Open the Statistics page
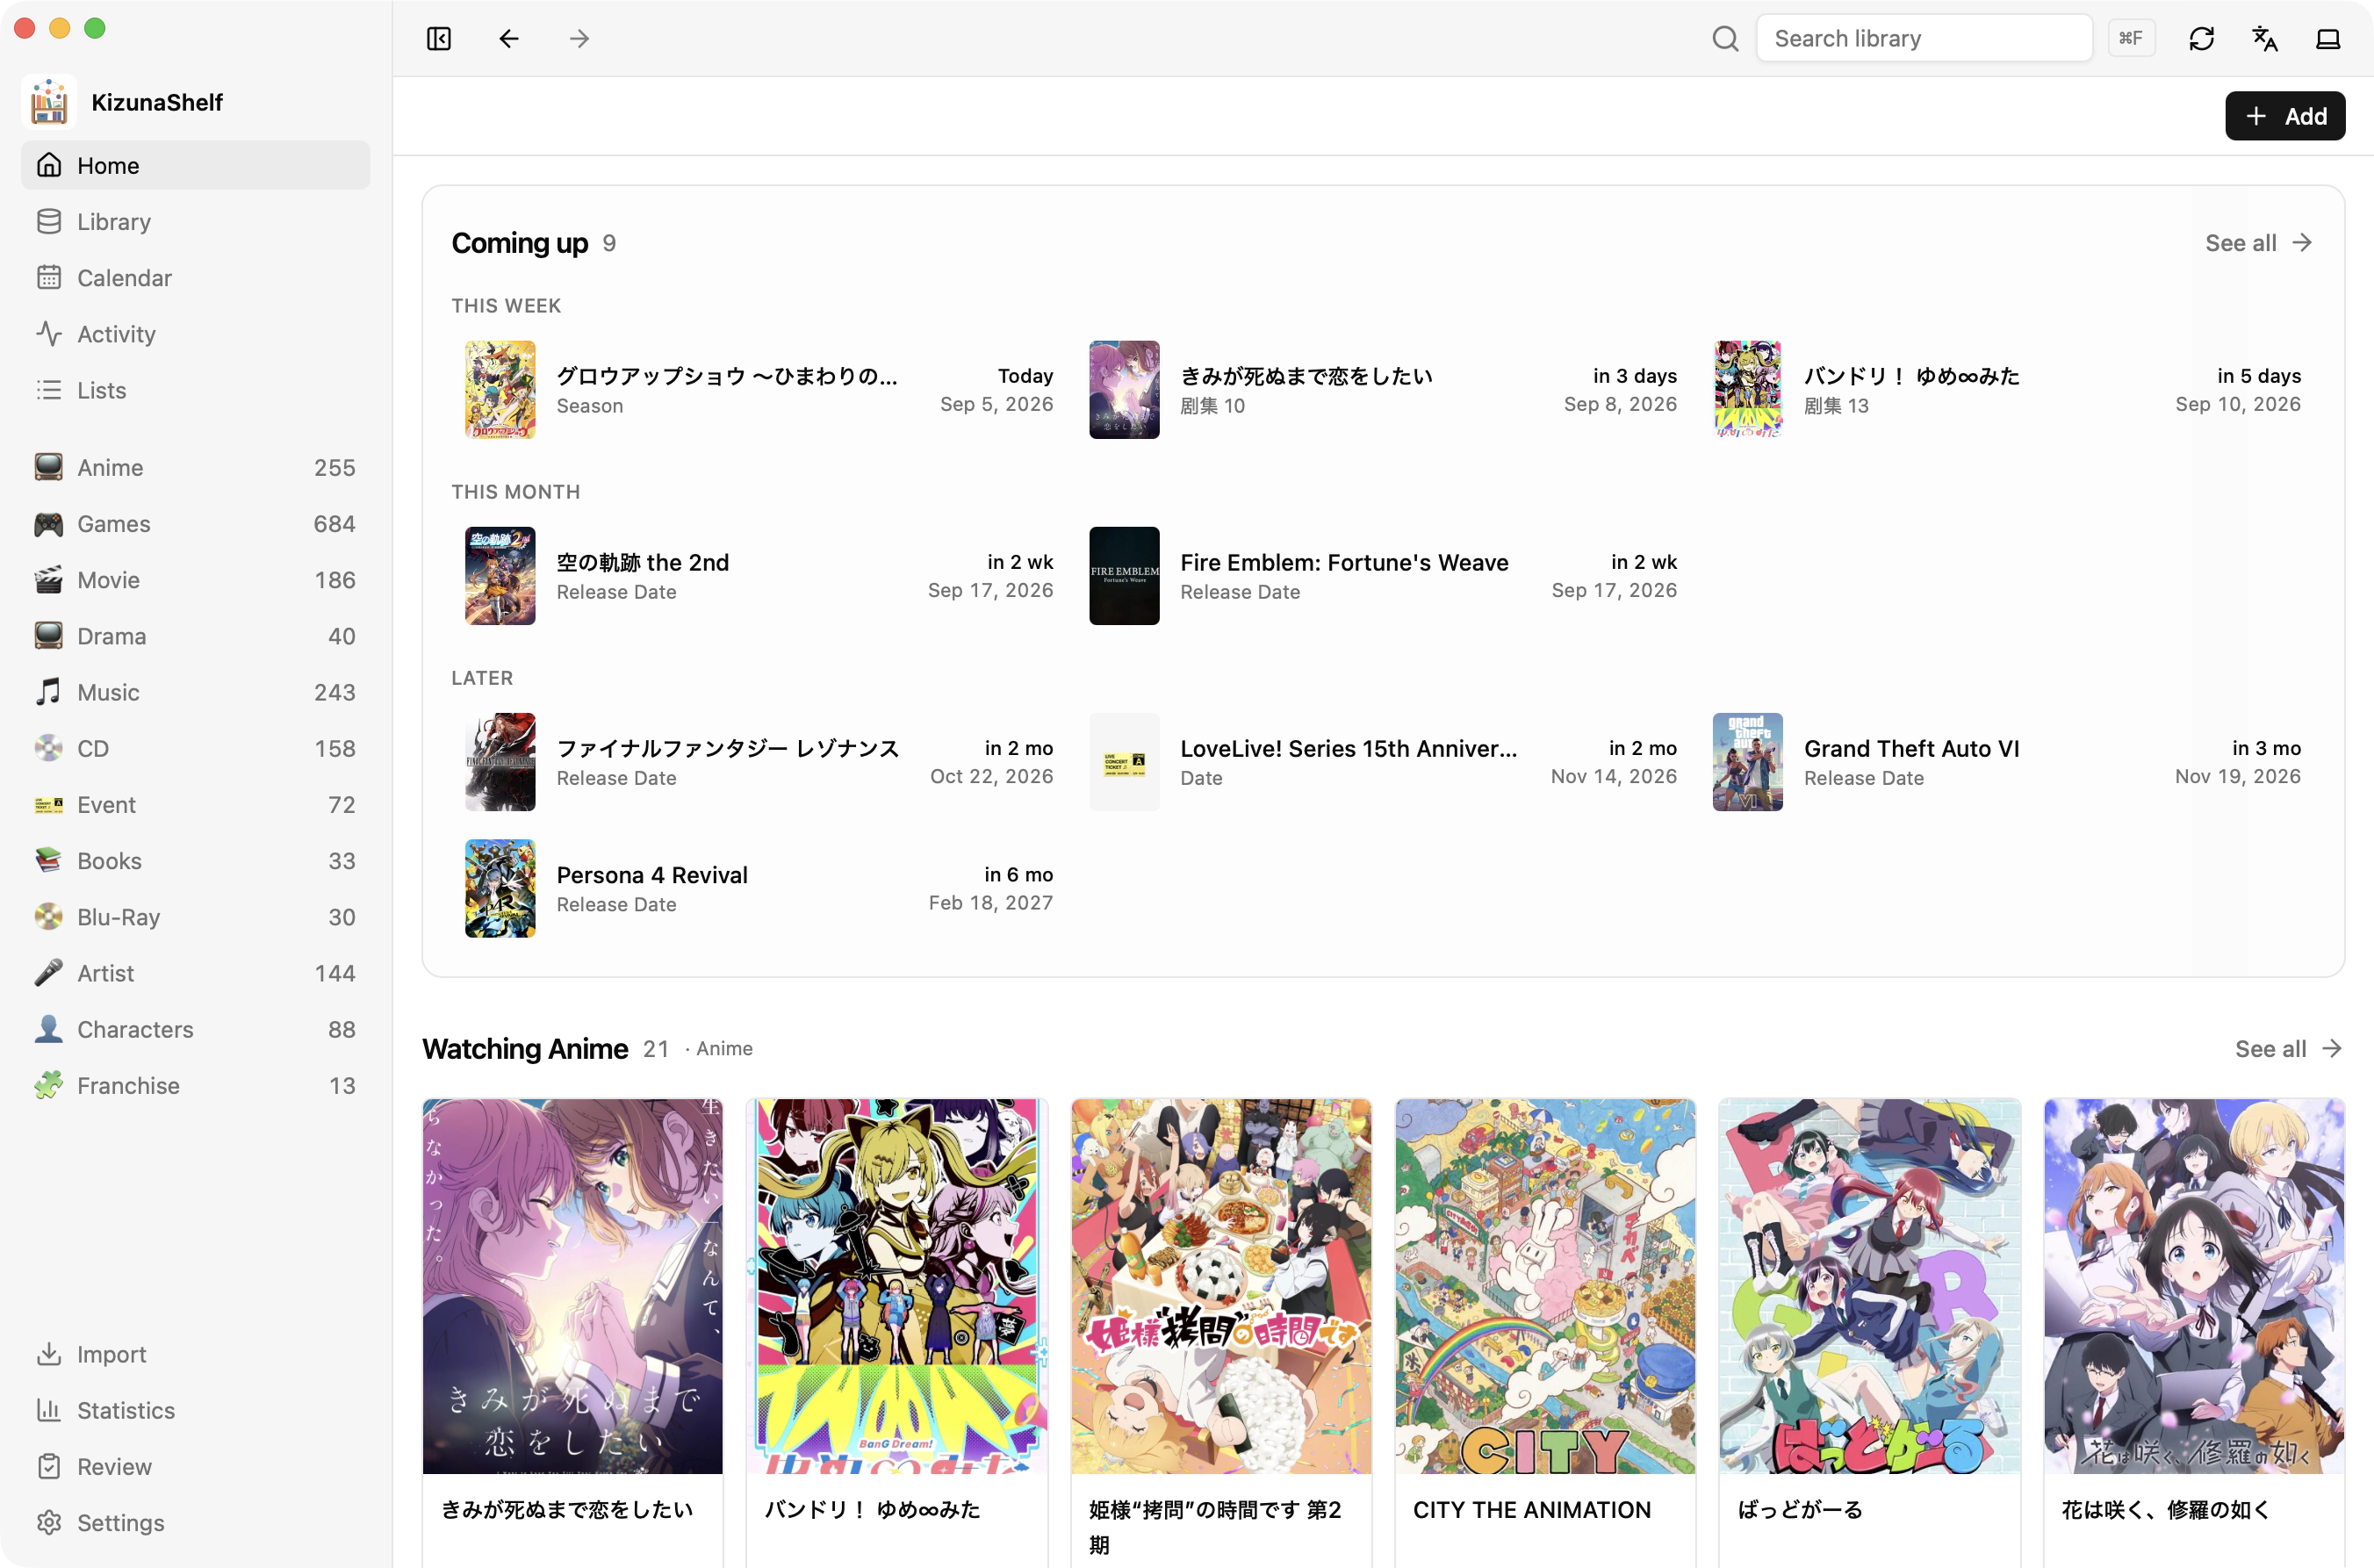Screen dimensions: 2374x1568 pyautogui.click(x=196, y=1410)
